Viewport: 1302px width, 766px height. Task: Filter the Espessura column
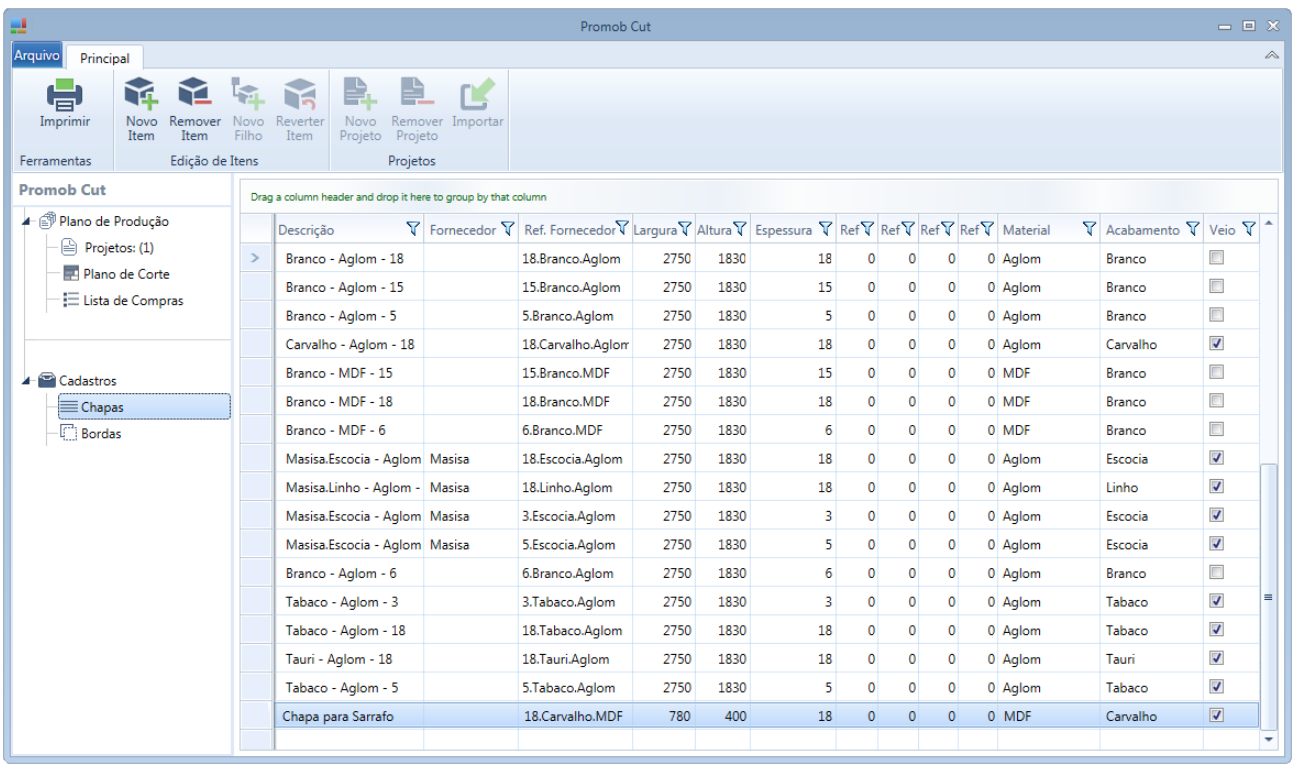tap(826, 229)
